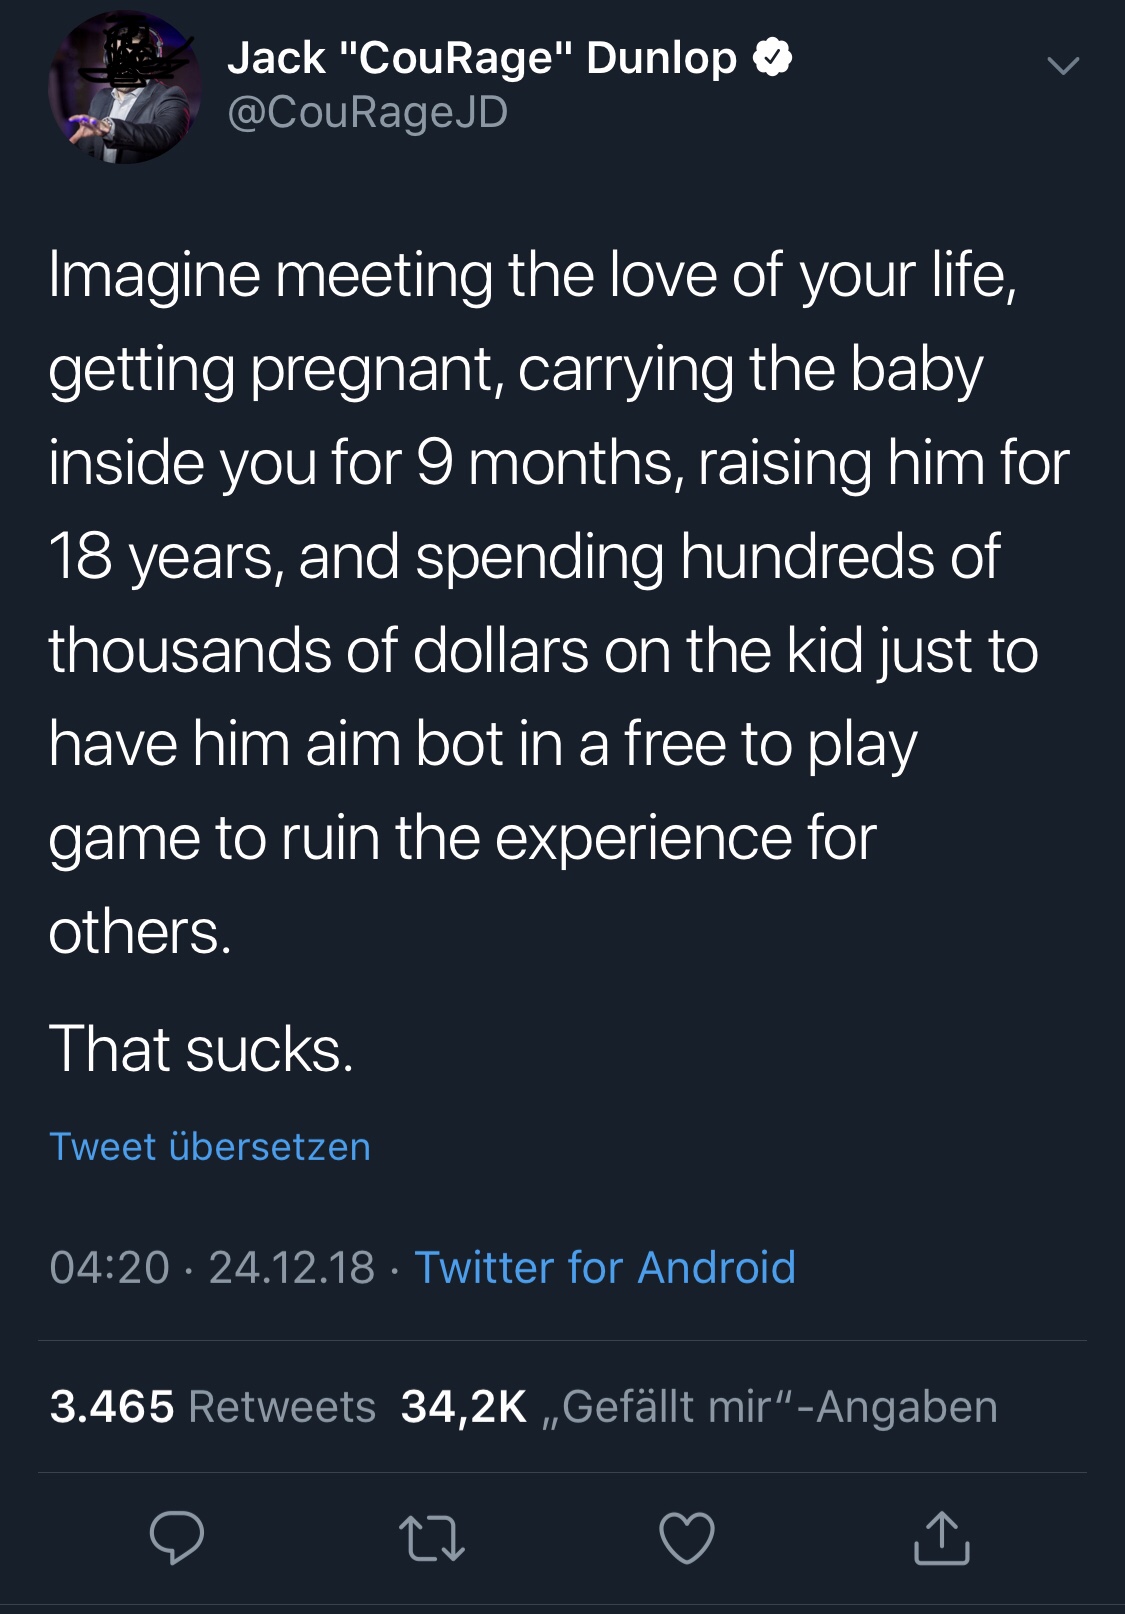Tap the retweet arrows icon

pyautogui.click(x=431, y=1539)
